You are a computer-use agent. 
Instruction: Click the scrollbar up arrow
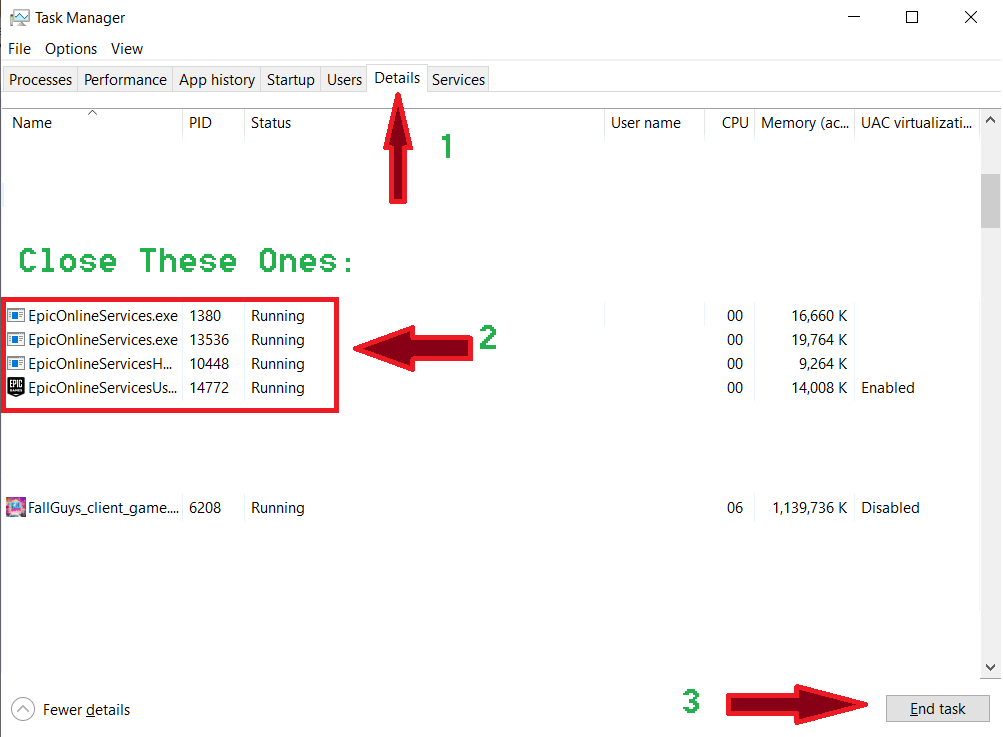(x=990, y=120)
